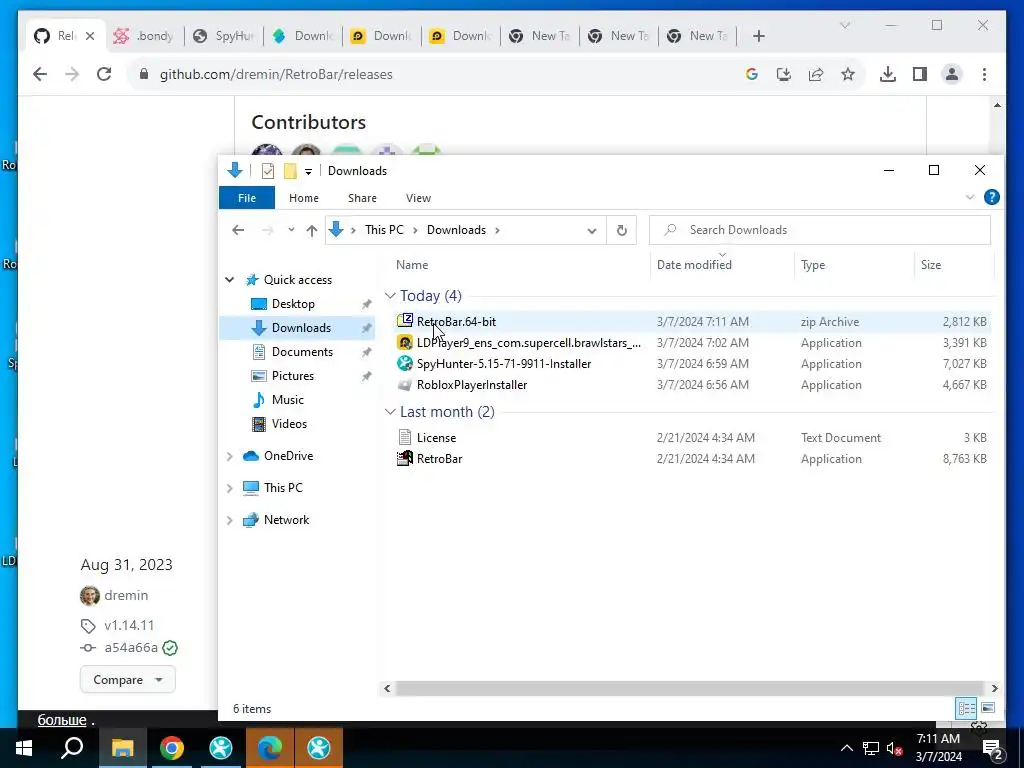Click the Chrome back navigation arrow
1024x768 pixels.
pos(40,74)
